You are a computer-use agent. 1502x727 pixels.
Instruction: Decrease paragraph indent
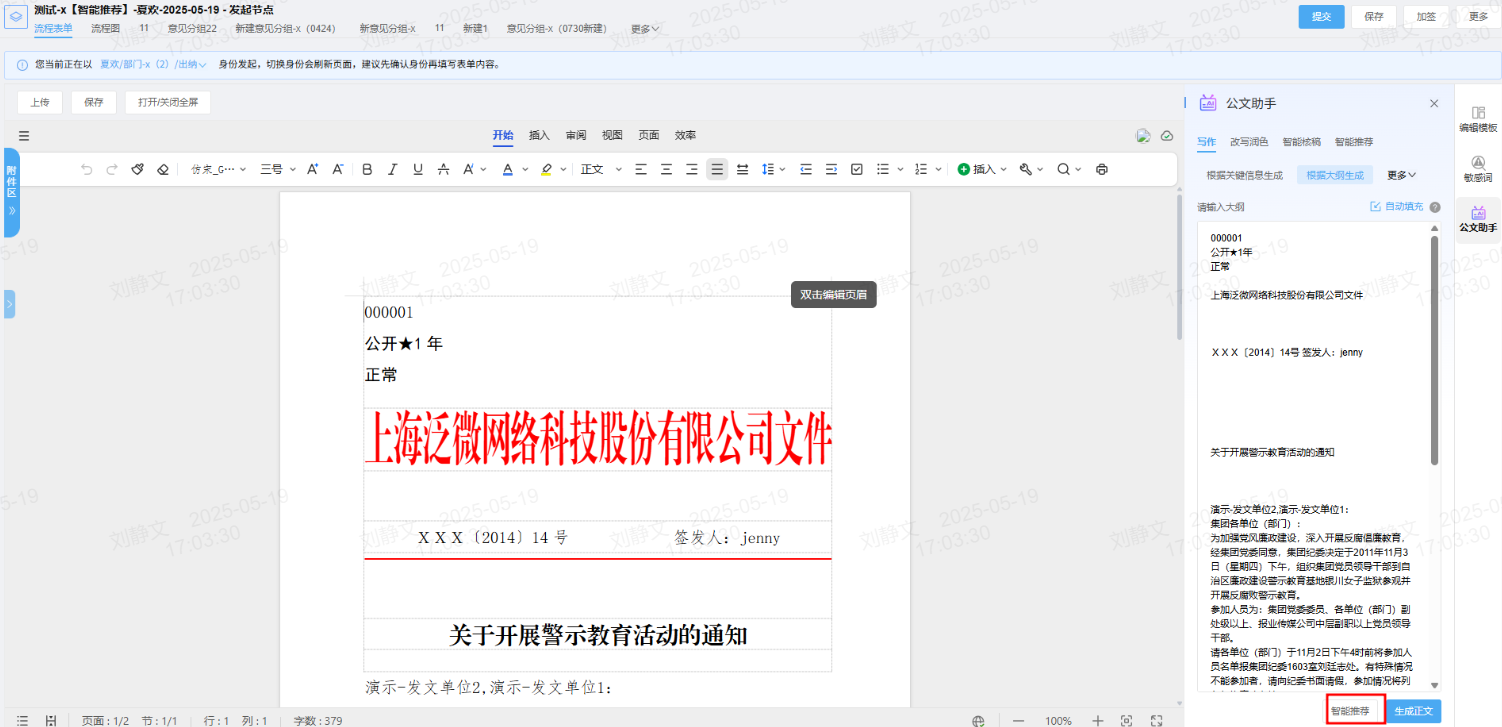pyautogui.click(x=806, y=169)
